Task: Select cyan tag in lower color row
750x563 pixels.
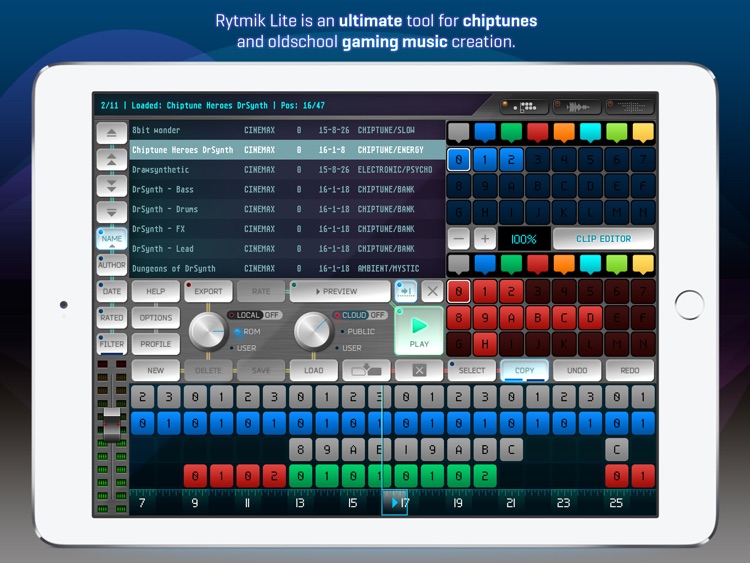Action: (x=590, y=265)
